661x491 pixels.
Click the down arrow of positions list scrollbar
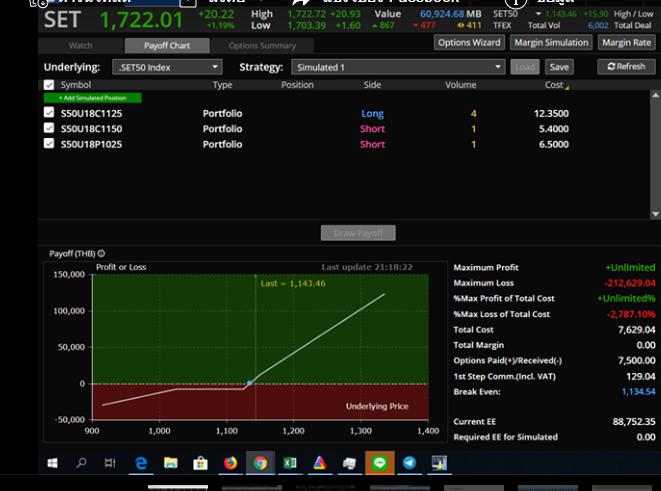[656, 214]
